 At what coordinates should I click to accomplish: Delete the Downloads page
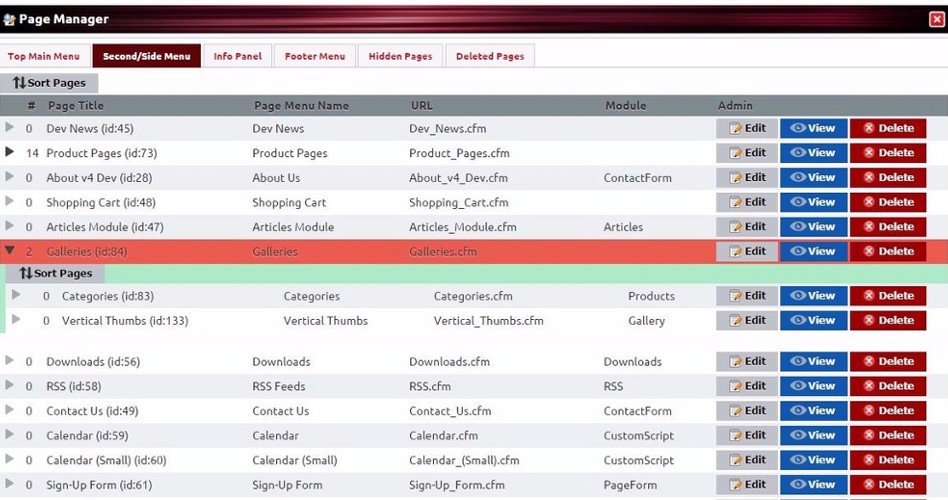tap(888, 362)
